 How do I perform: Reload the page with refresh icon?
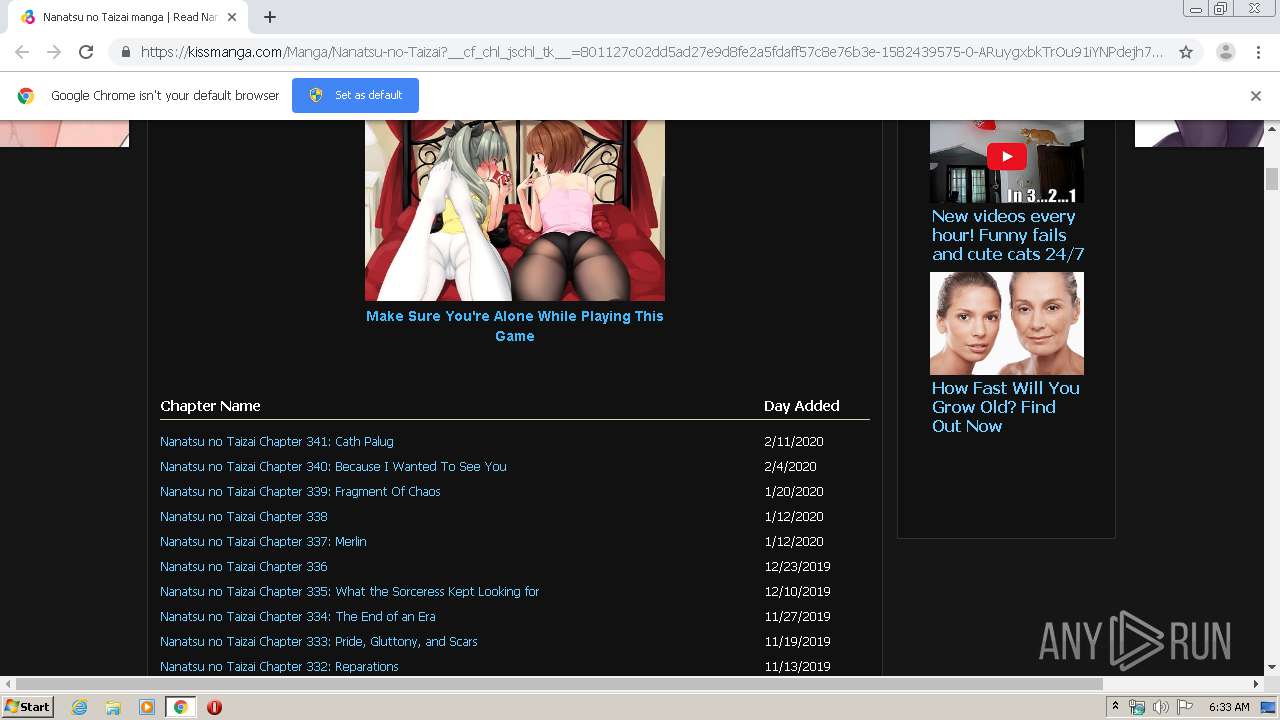click(86, 52)
